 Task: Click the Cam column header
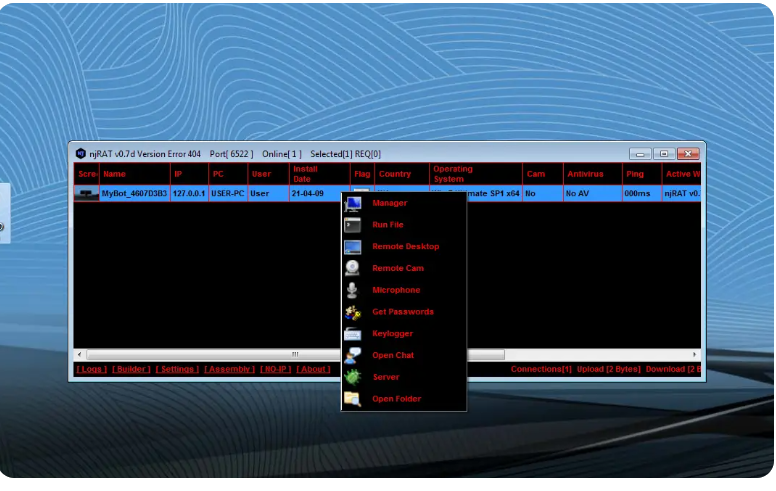543,174
